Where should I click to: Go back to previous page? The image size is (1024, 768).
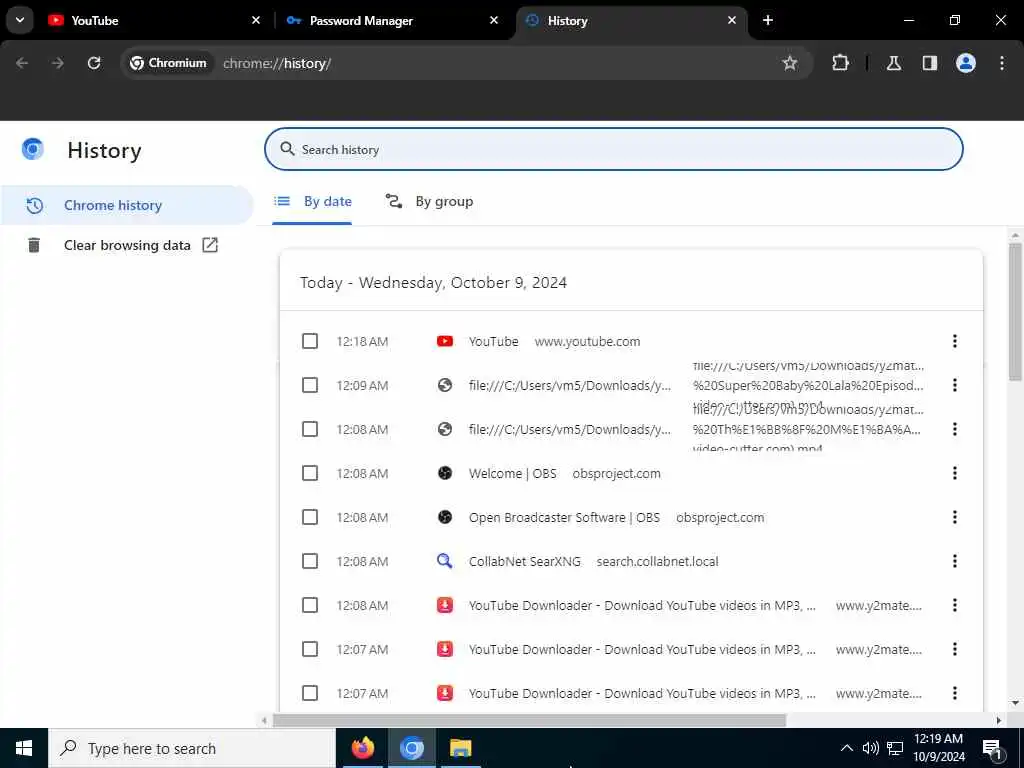point(22,63)
